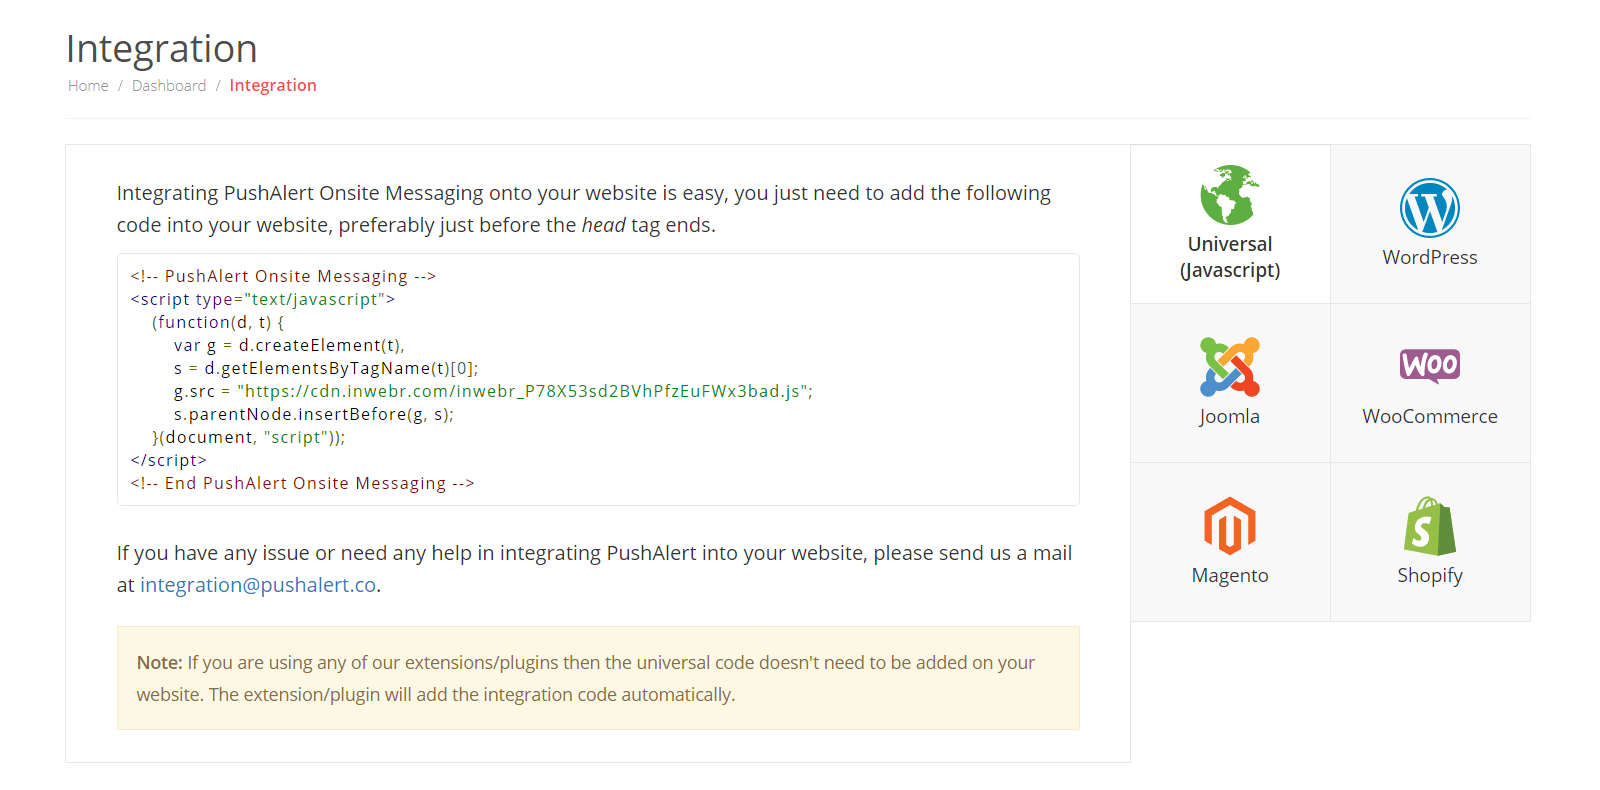
Task: Switch to the Magento label
Action: pyautogui.click(x=1230, y=575)
